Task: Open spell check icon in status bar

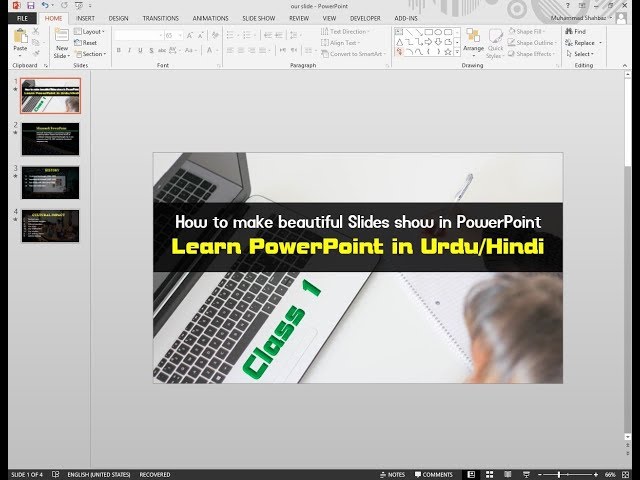Action: click(x=56, y=474)
